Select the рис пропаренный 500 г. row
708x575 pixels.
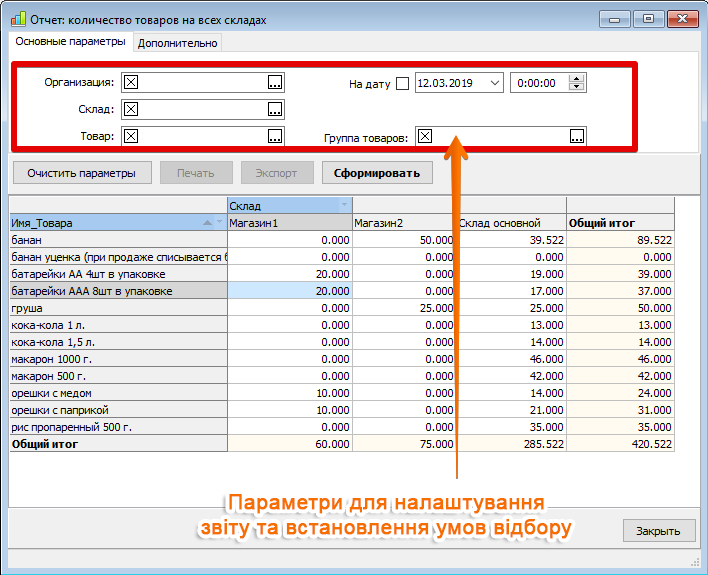coord(118,427)
